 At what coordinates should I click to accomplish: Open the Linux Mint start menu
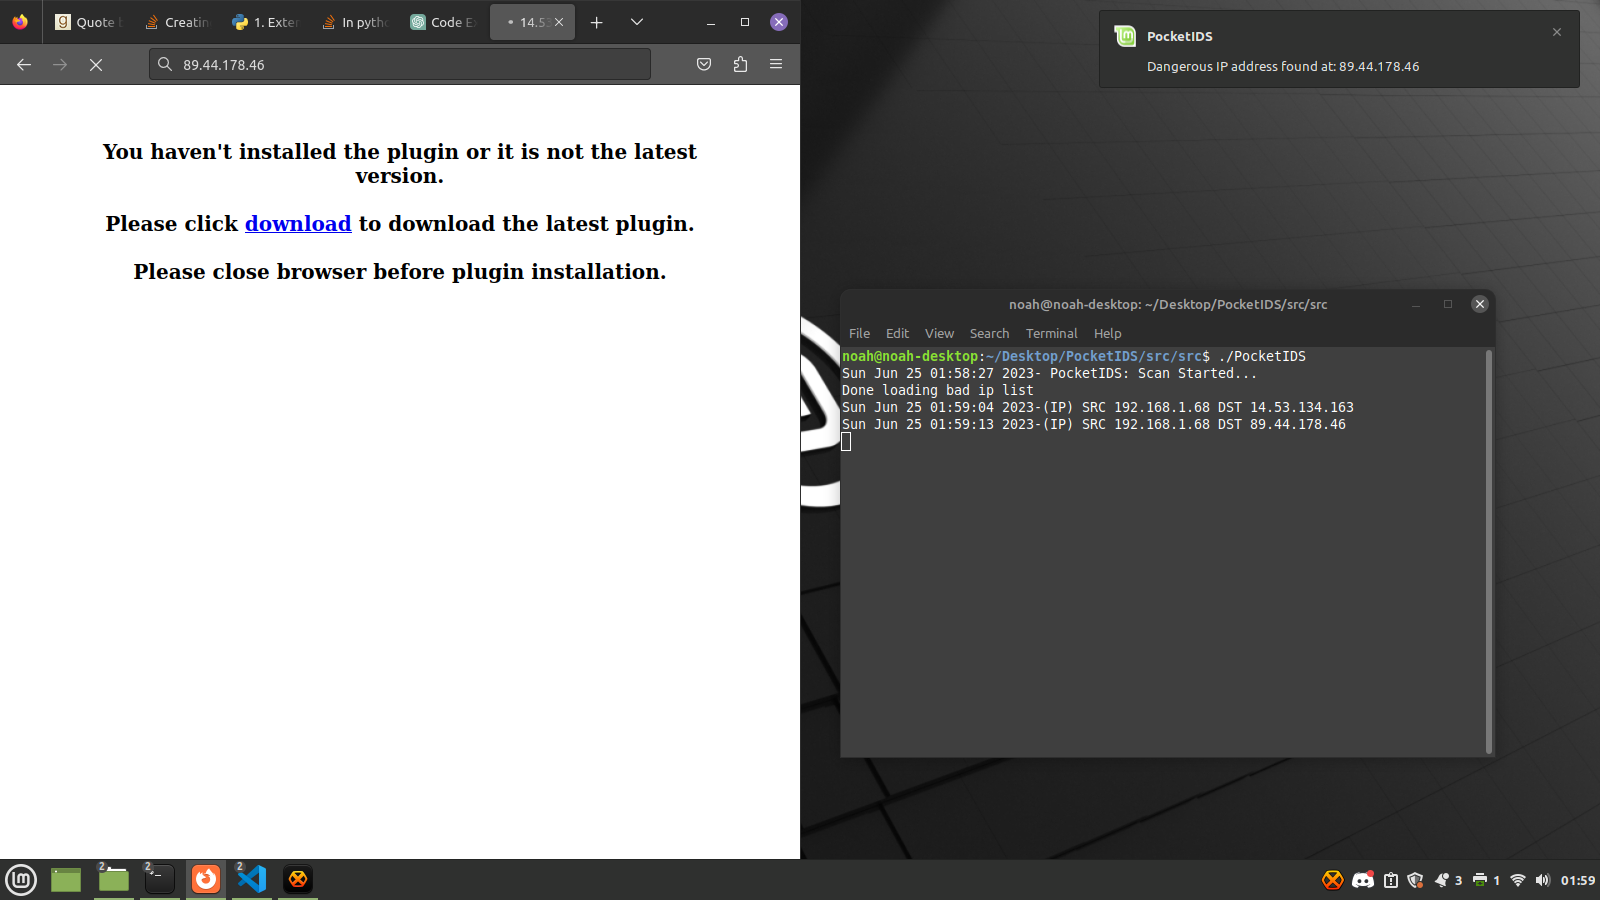[21, 880]
